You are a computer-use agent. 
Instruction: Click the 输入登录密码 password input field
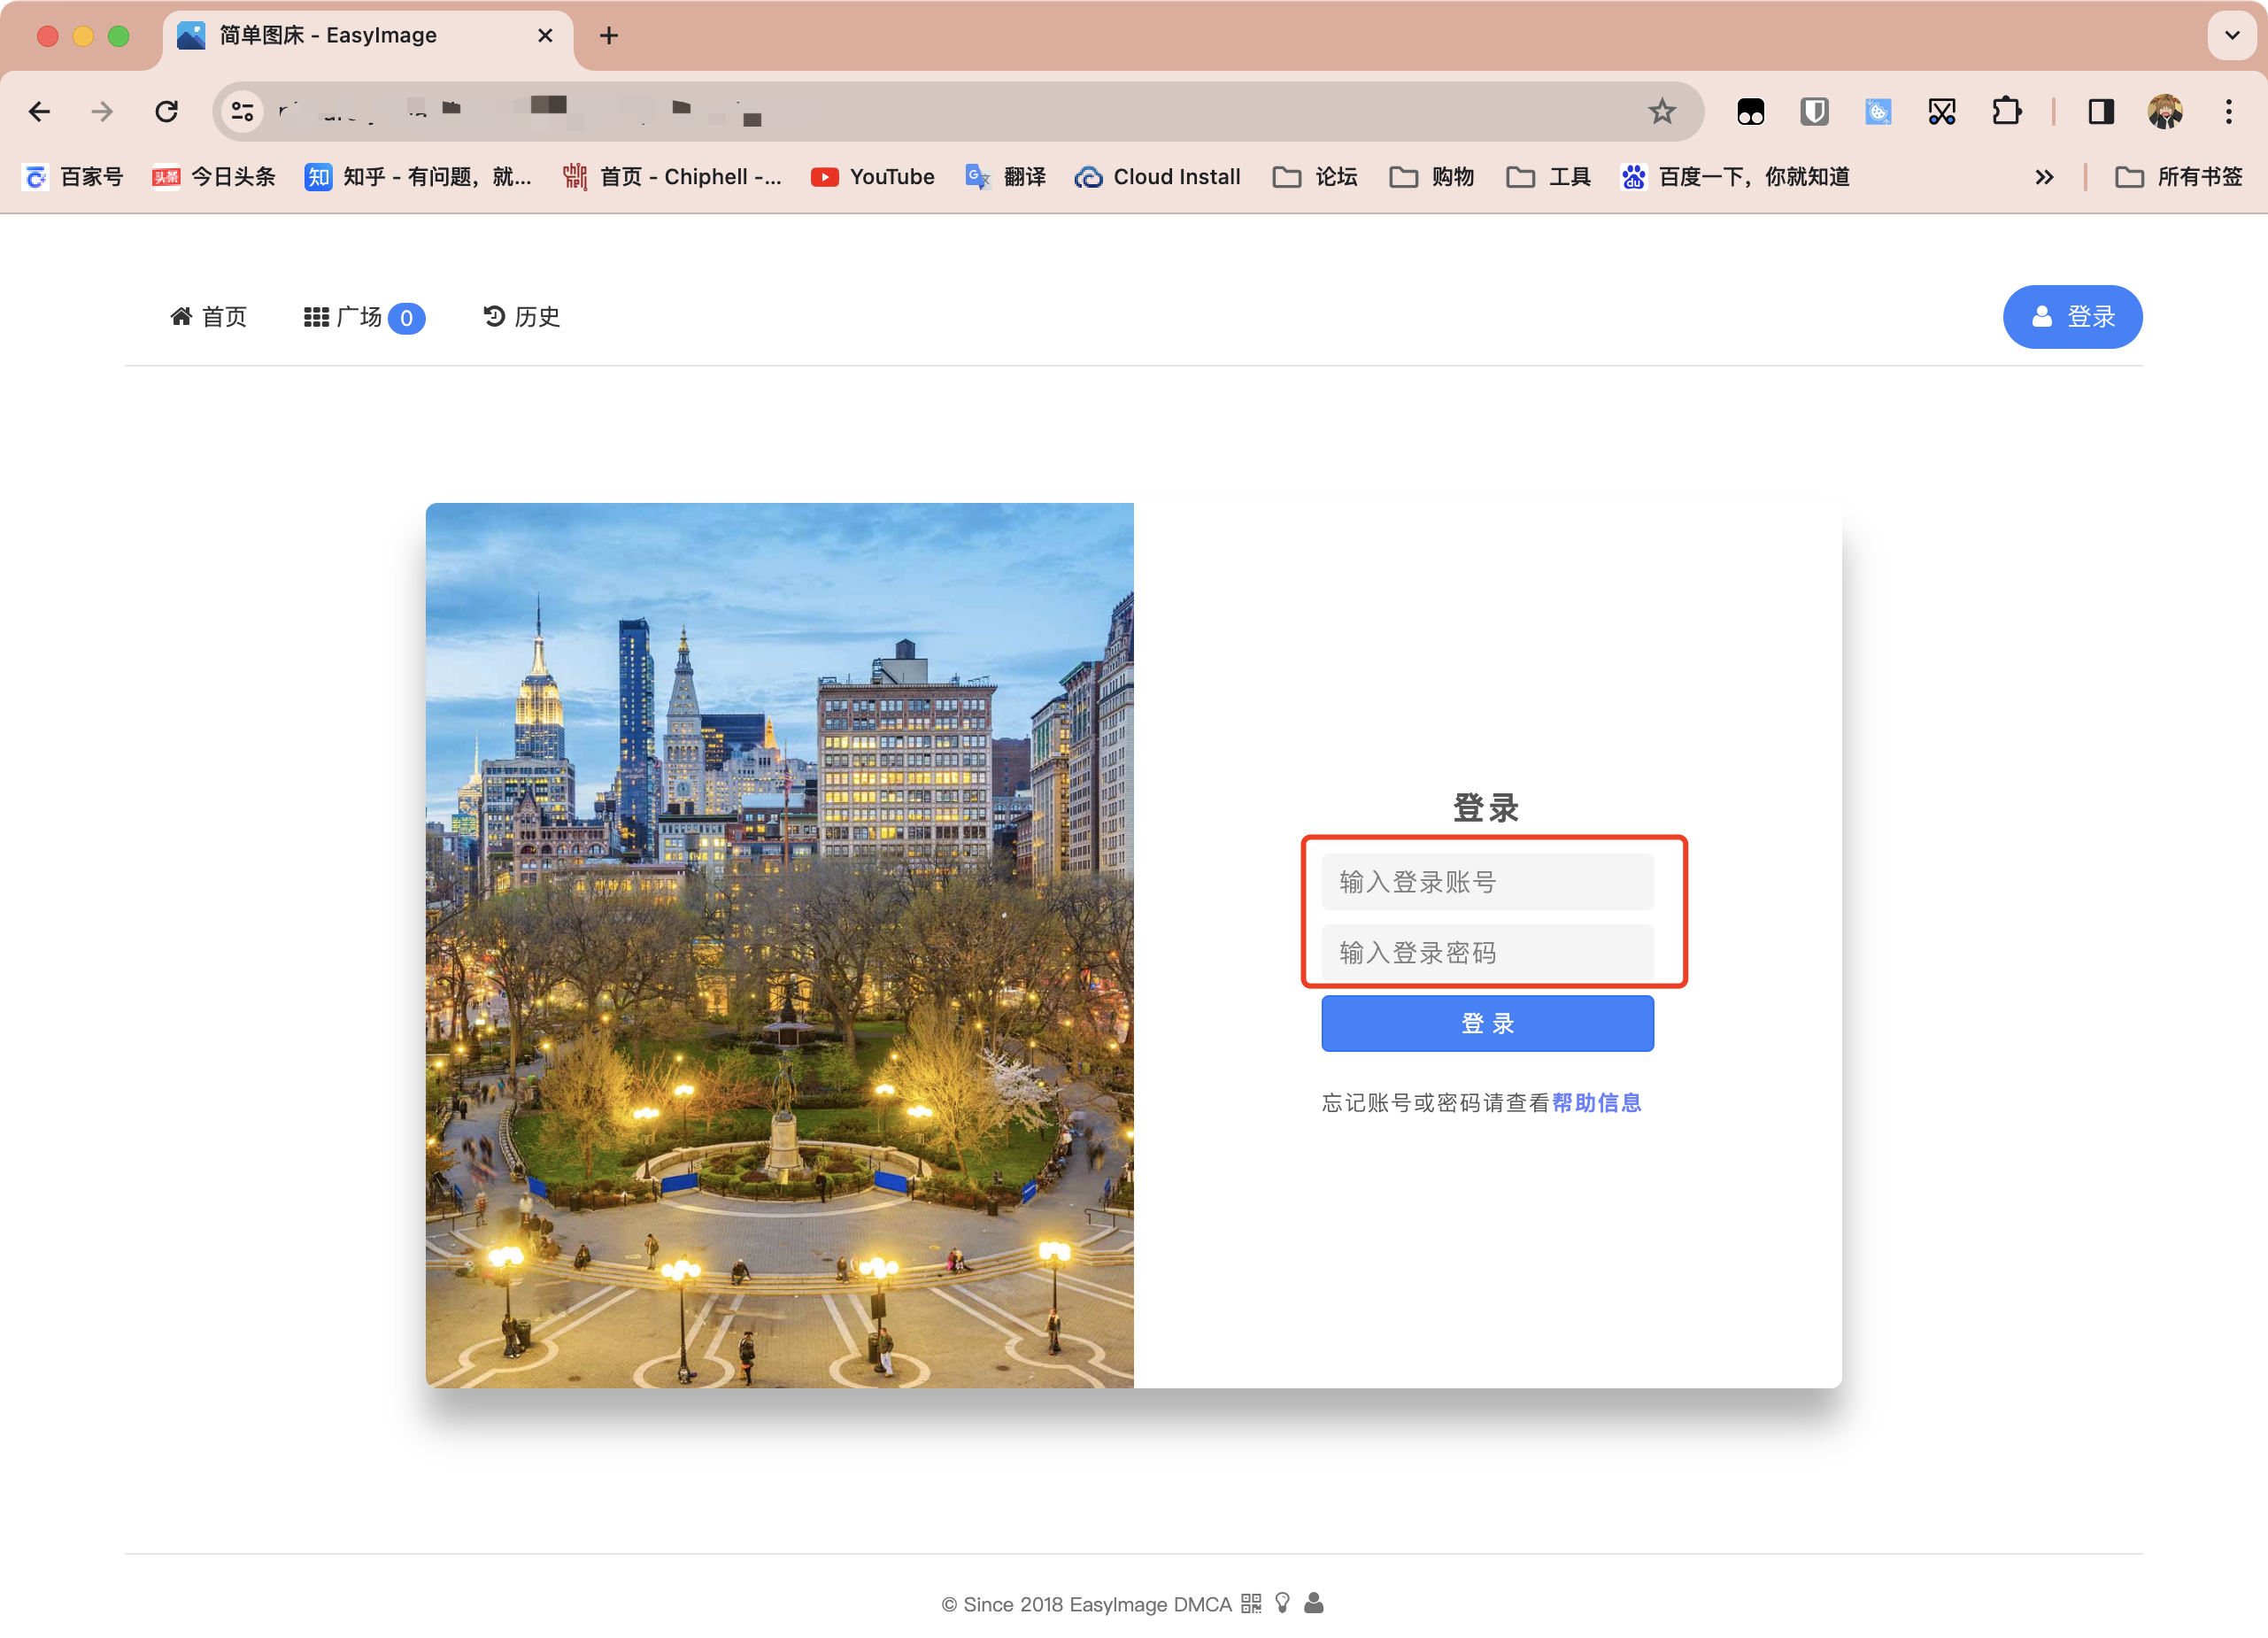[x=1488, y=953]
